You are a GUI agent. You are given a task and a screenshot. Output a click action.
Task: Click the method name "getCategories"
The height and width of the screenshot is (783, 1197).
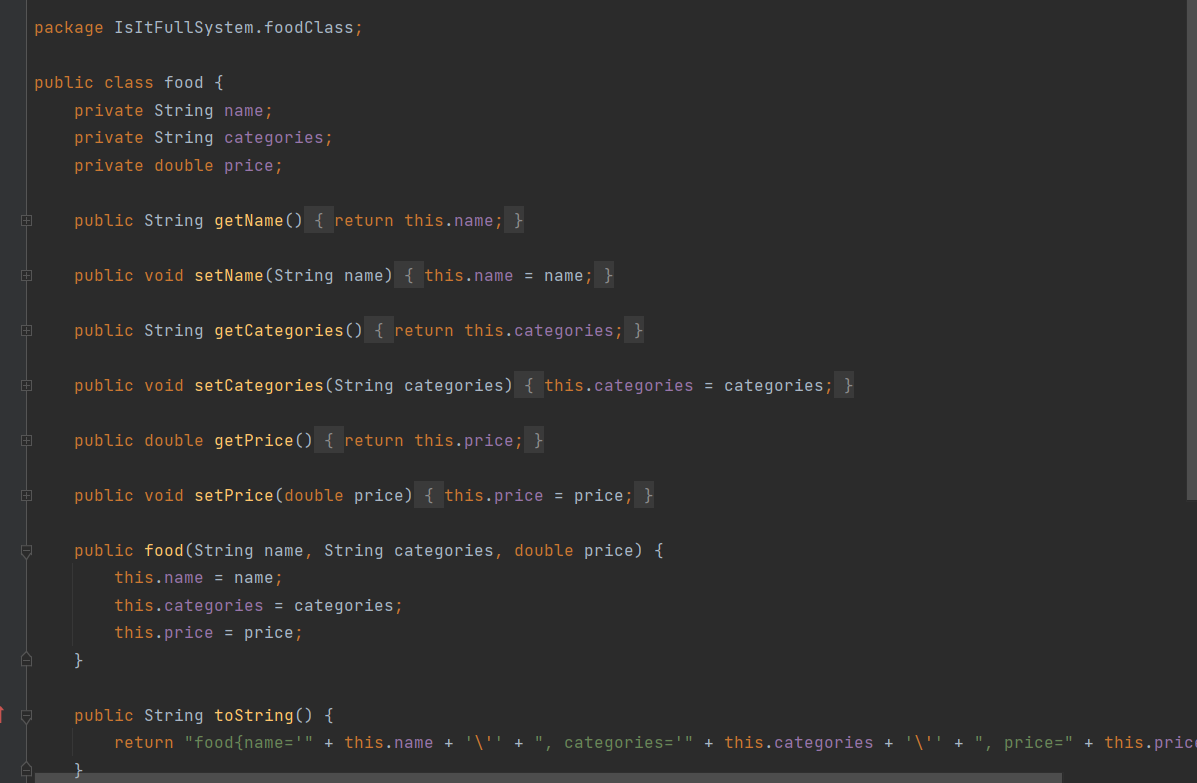[279, 330]
